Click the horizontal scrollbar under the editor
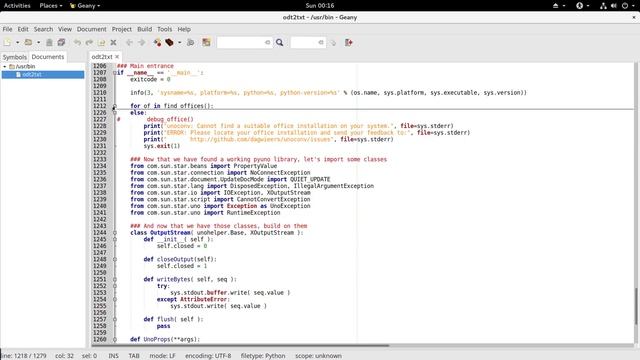Viewport: 640px width, 360px height. coord(240,345)
